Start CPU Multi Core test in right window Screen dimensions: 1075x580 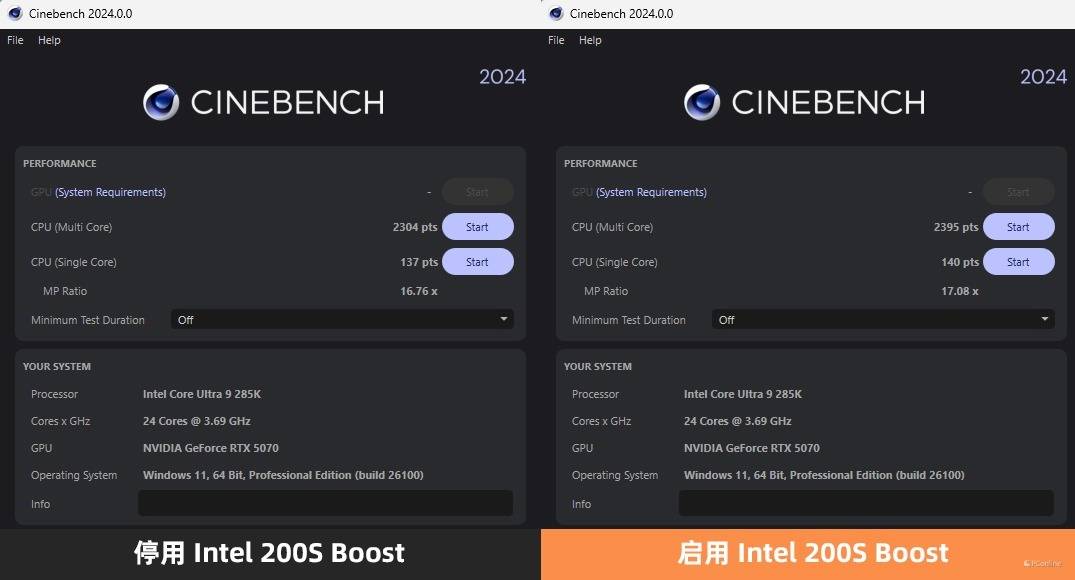click(1019, 227)
